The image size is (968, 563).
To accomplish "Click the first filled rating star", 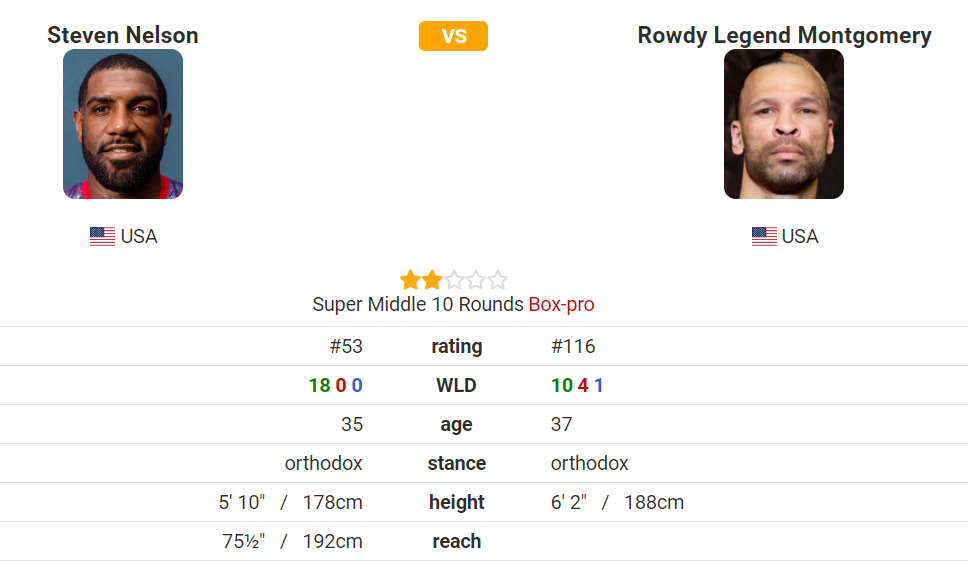I will click(x=410, y=280).
